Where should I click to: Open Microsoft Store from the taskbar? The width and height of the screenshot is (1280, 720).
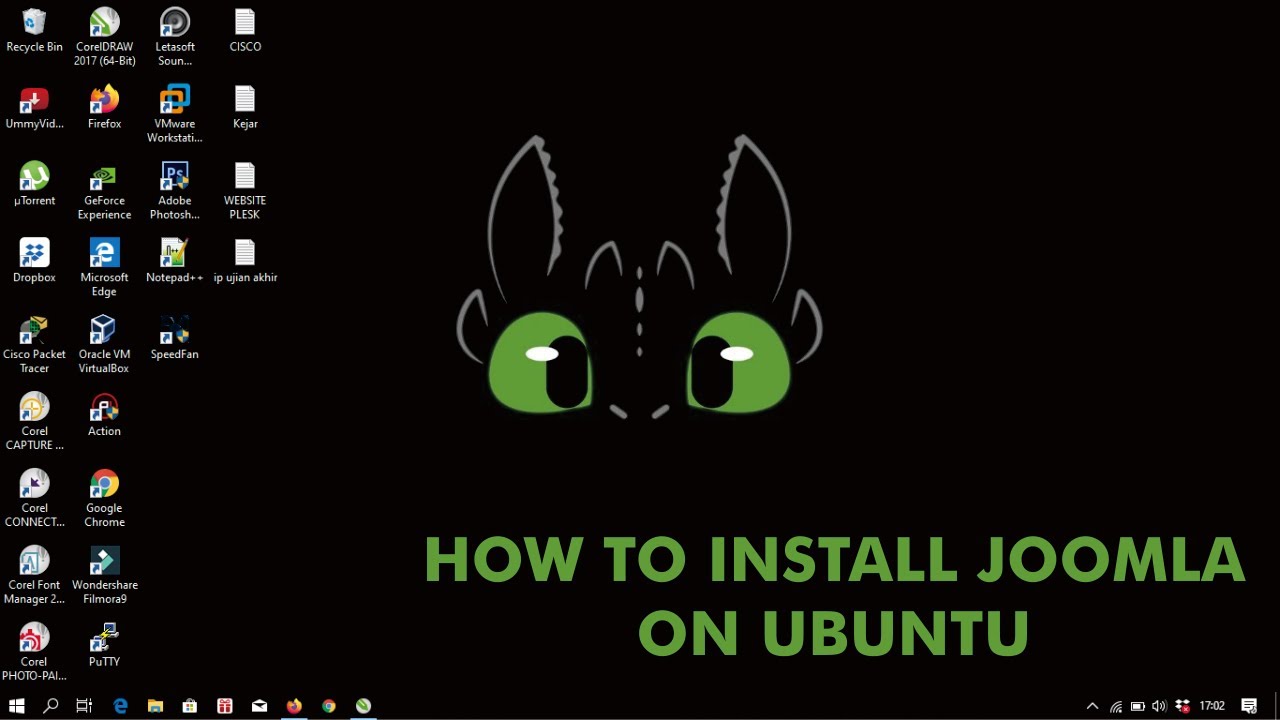click(x=190, y=706)
